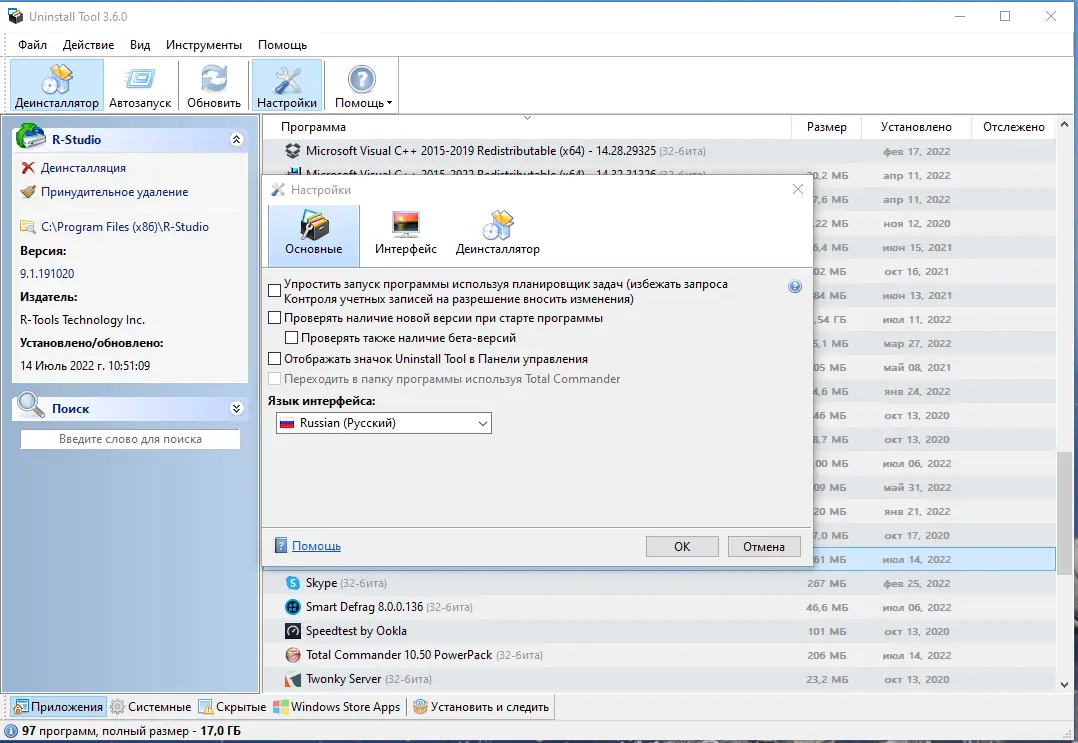The height and width of the screenshot is (743, 1078).
Task: Sort by the Размер column header
Action: (826, 127)
